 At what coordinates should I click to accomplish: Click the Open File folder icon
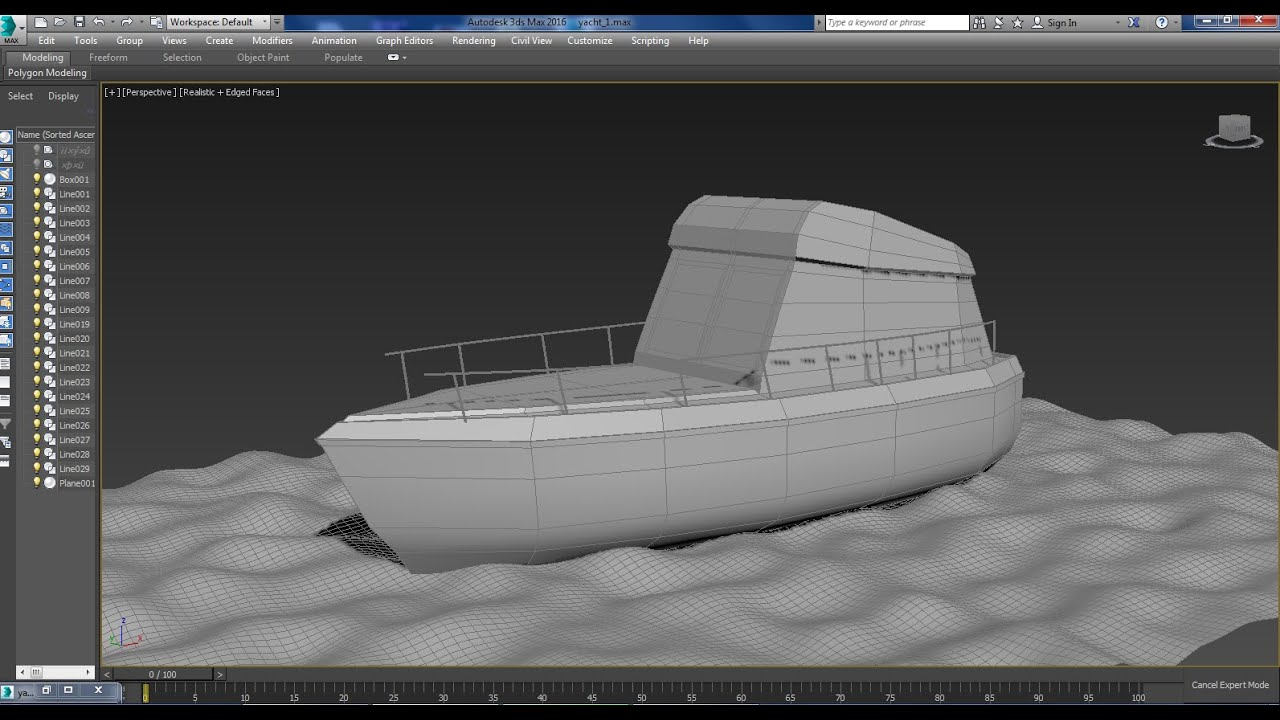tap(60, 21)
